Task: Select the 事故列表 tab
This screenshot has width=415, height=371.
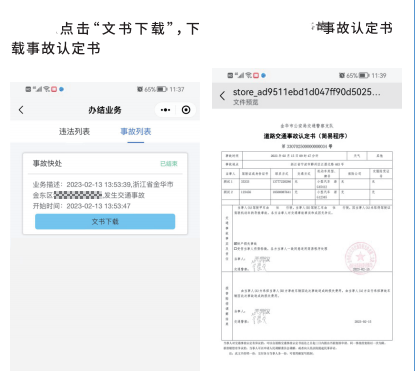Action: (x=136, y=131)
